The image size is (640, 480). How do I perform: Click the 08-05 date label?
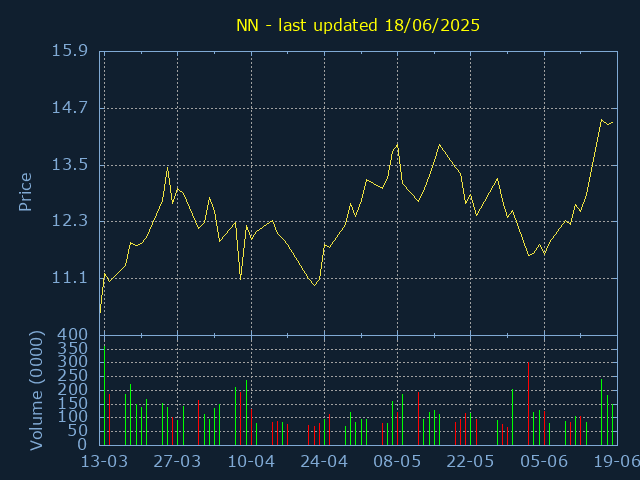(397, 462)
